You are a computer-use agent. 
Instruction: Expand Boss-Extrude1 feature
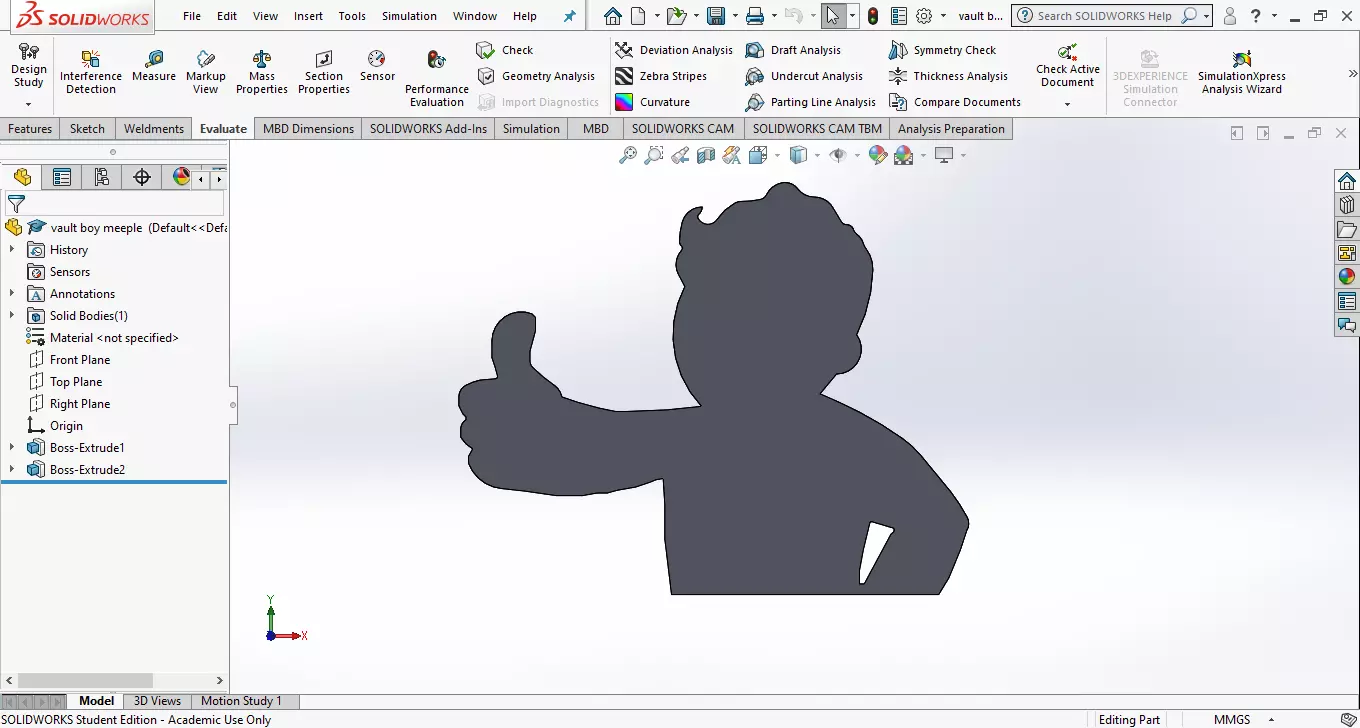click(x=12, y=448)
